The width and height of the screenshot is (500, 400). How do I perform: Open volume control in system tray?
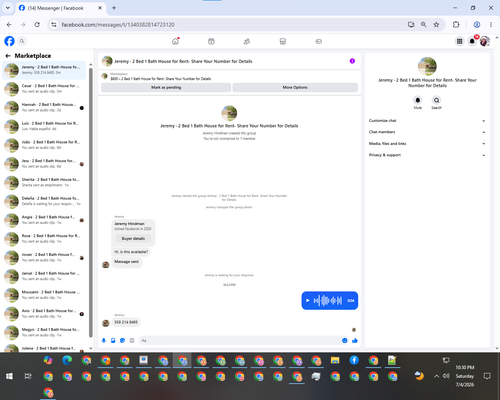click(x=446, y=376)
